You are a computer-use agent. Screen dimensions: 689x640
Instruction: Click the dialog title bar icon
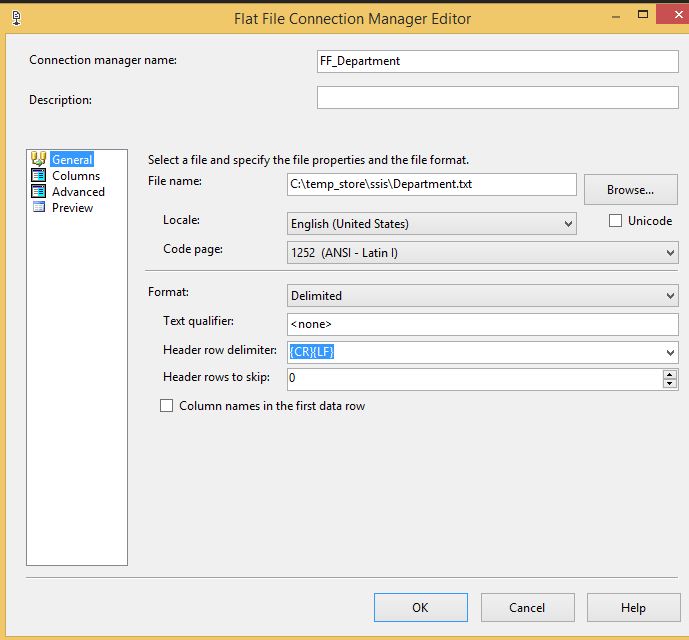click(15, 18)
